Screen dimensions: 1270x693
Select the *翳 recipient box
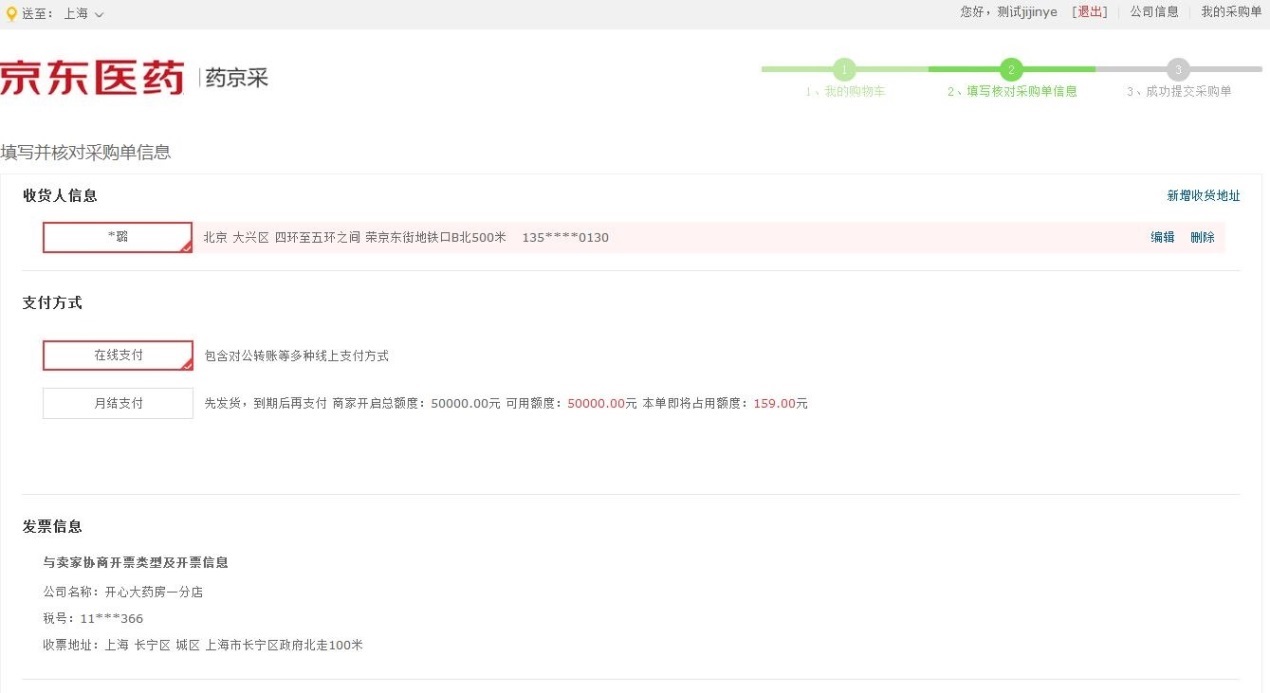[x=118, y=237]
